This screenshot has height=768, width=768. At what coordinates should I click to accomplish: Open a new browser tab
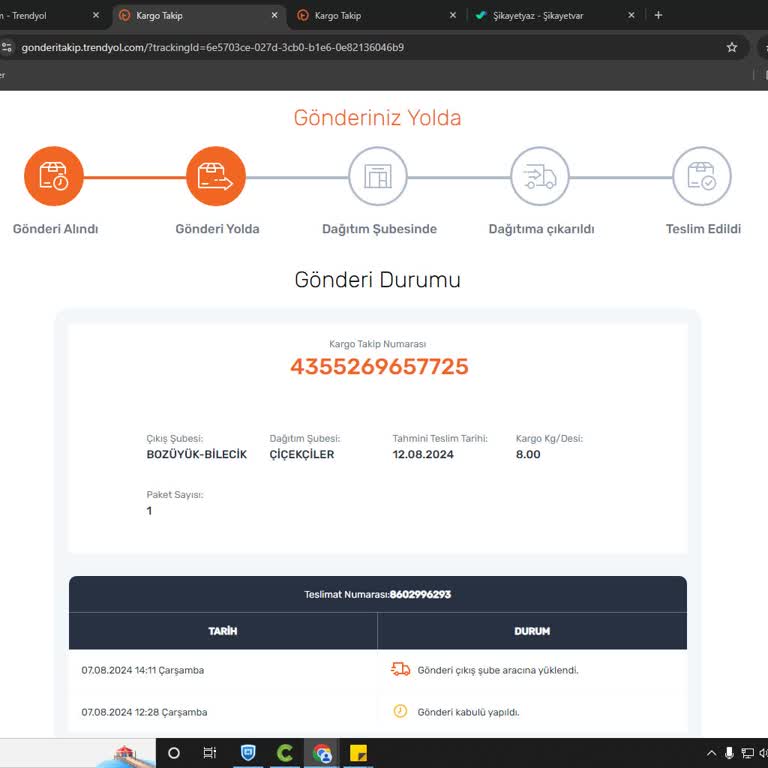tap(658, 15)
